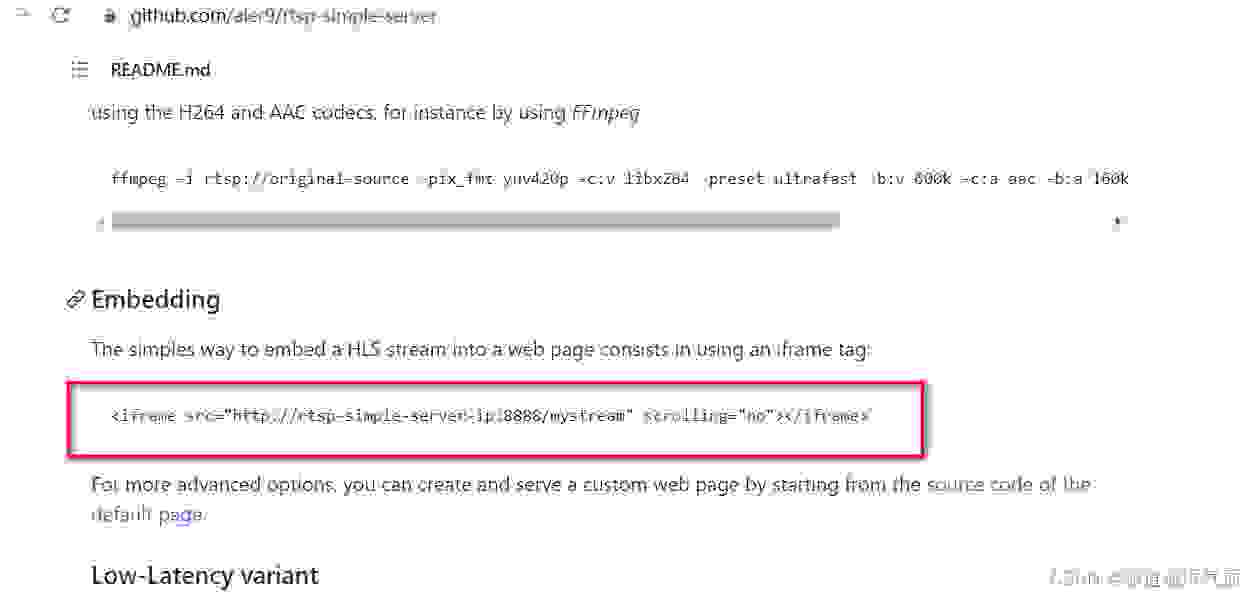
Task: Click the horizontal scrollbar thumb under ffmpeg command
Action: [x=475, y=222]
